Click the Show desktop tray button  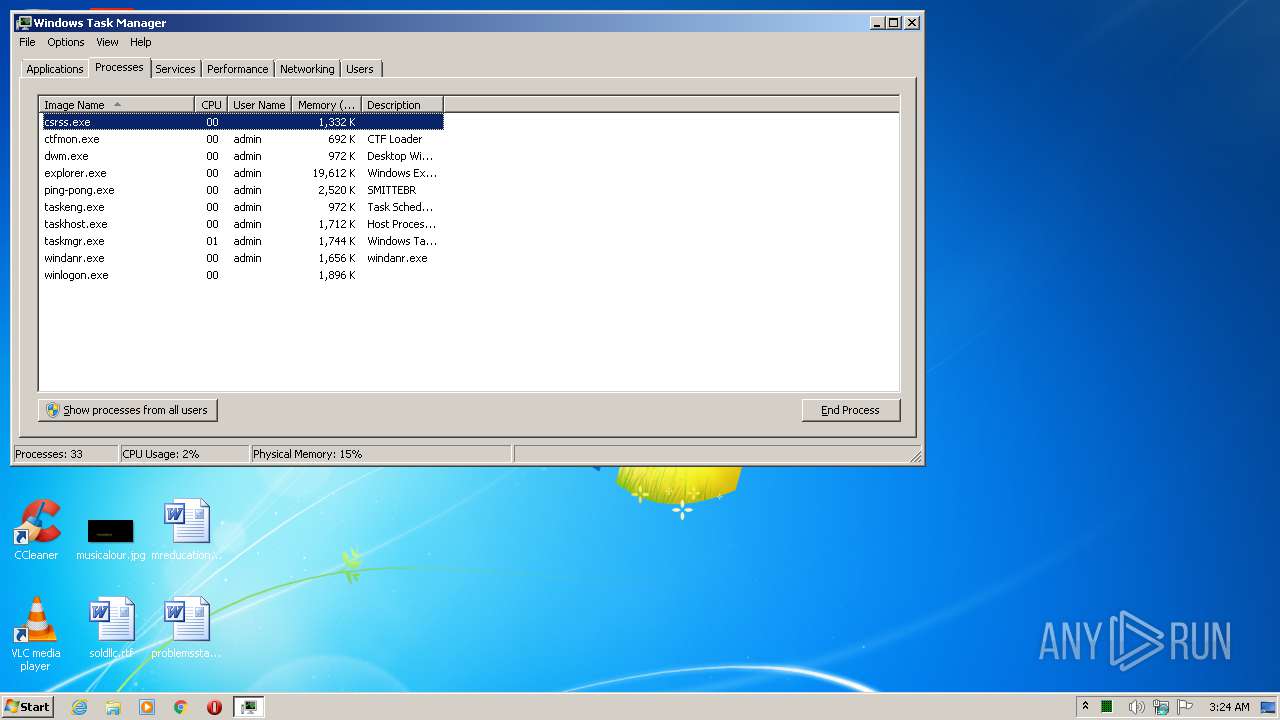coord(1269,707)
